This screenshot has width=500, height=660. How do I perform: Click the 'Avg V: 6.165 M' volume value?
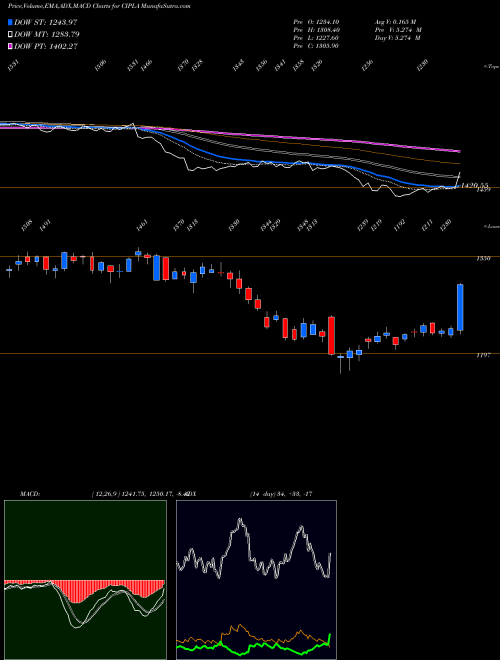395,22
